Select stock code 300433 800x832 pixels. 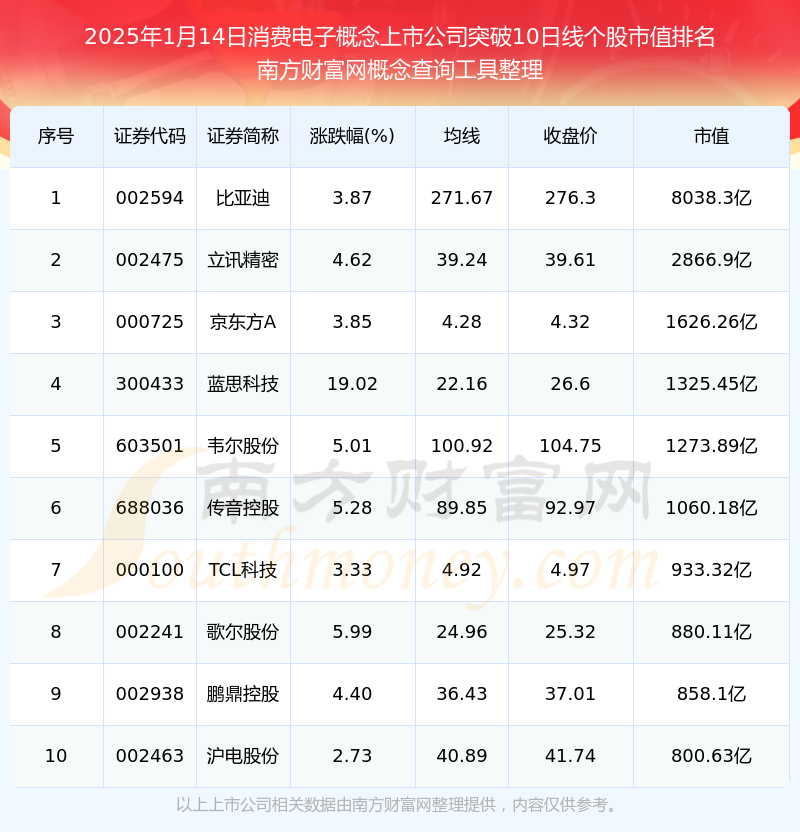pos(150,384)
